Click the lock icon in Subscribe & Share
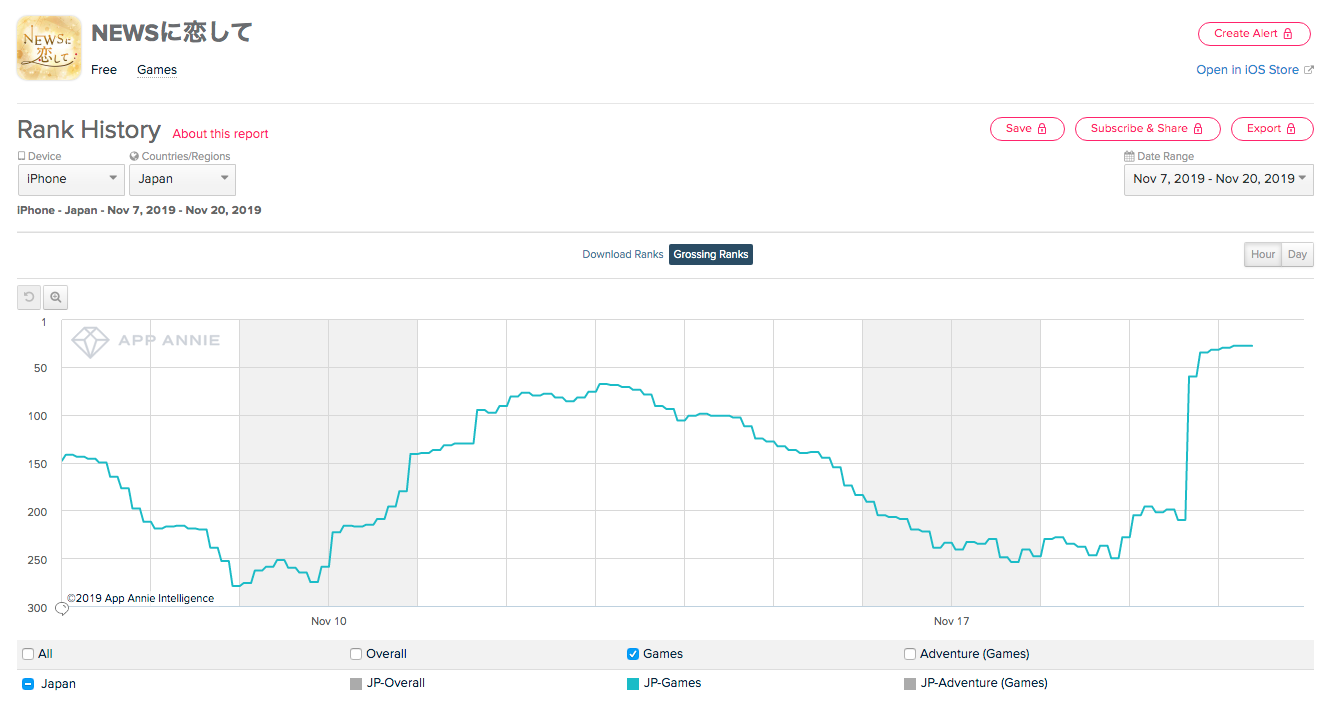 [x=1199, y=129]
